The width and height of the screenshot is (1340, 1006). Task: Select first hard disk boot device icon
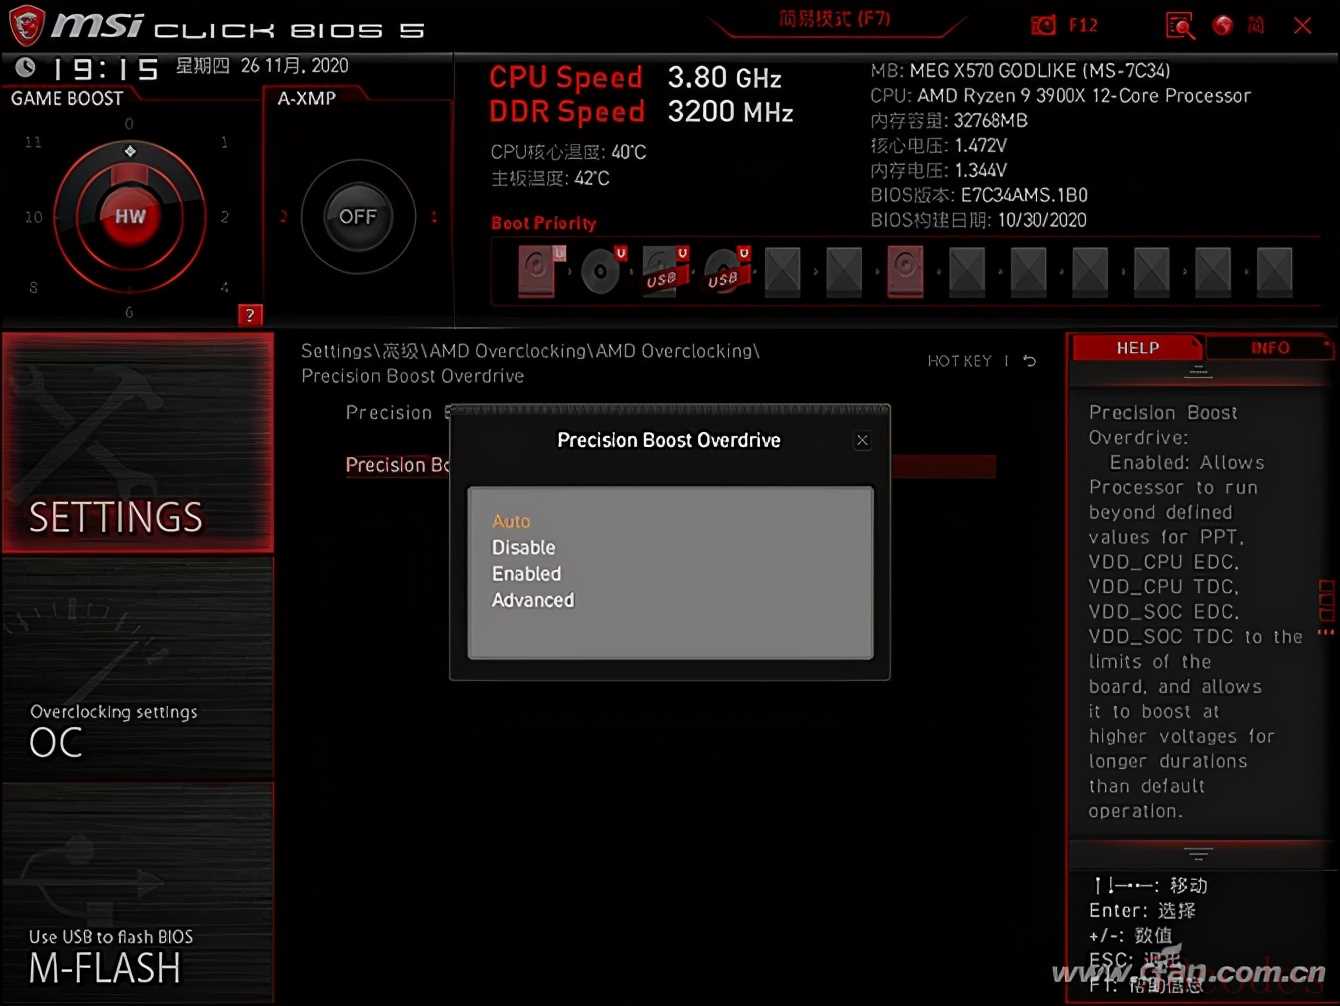pyautogui.click(x=540, y=270)
